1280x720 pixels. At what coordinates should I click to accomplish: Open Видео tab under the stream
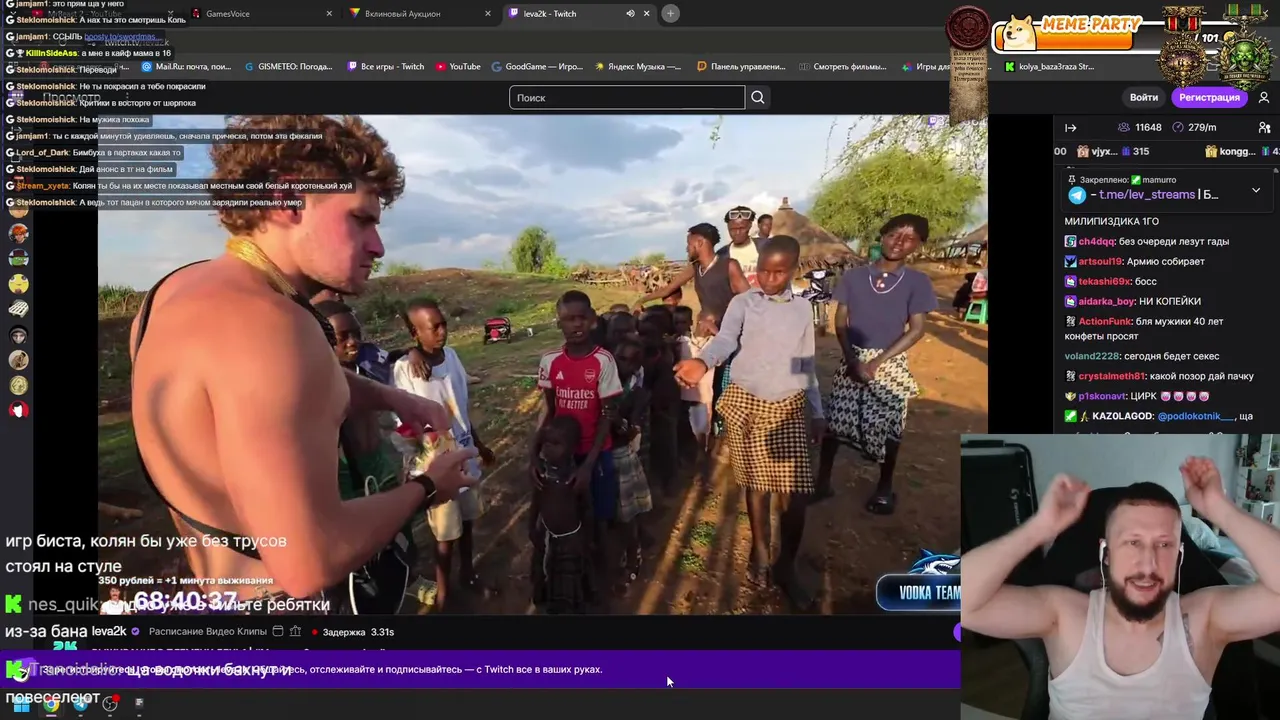(220, 632)
